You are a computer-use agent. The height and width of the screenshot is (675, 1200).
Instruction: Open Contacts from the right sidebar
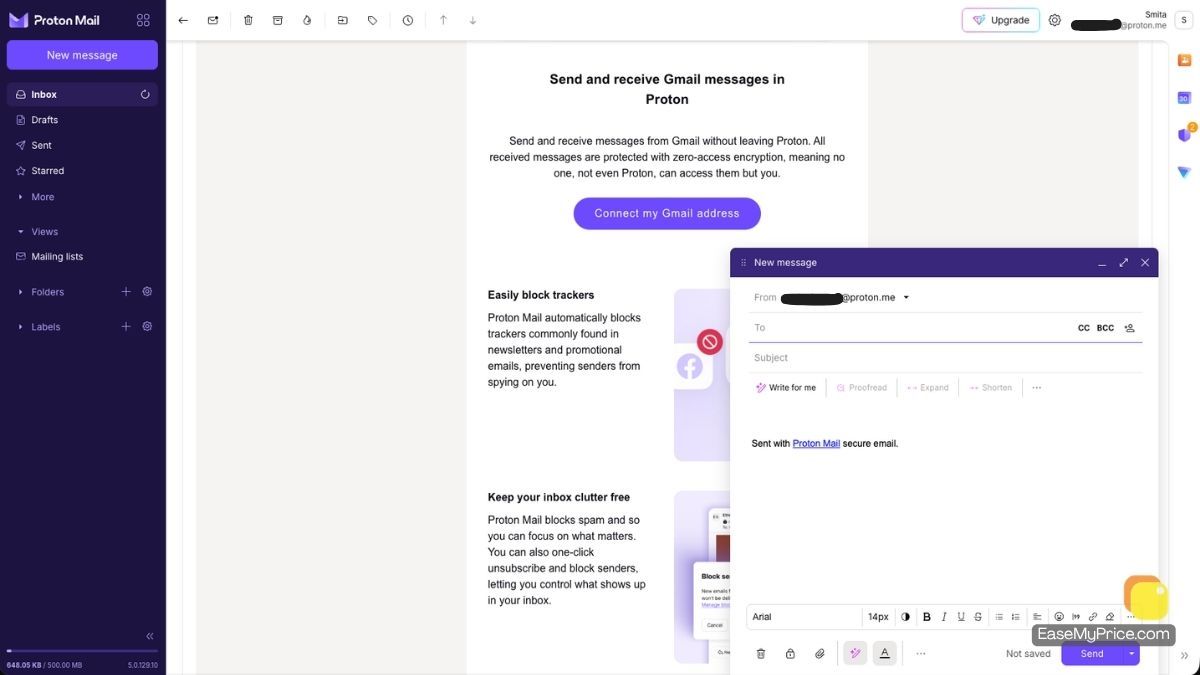(x=1184, y=60)
